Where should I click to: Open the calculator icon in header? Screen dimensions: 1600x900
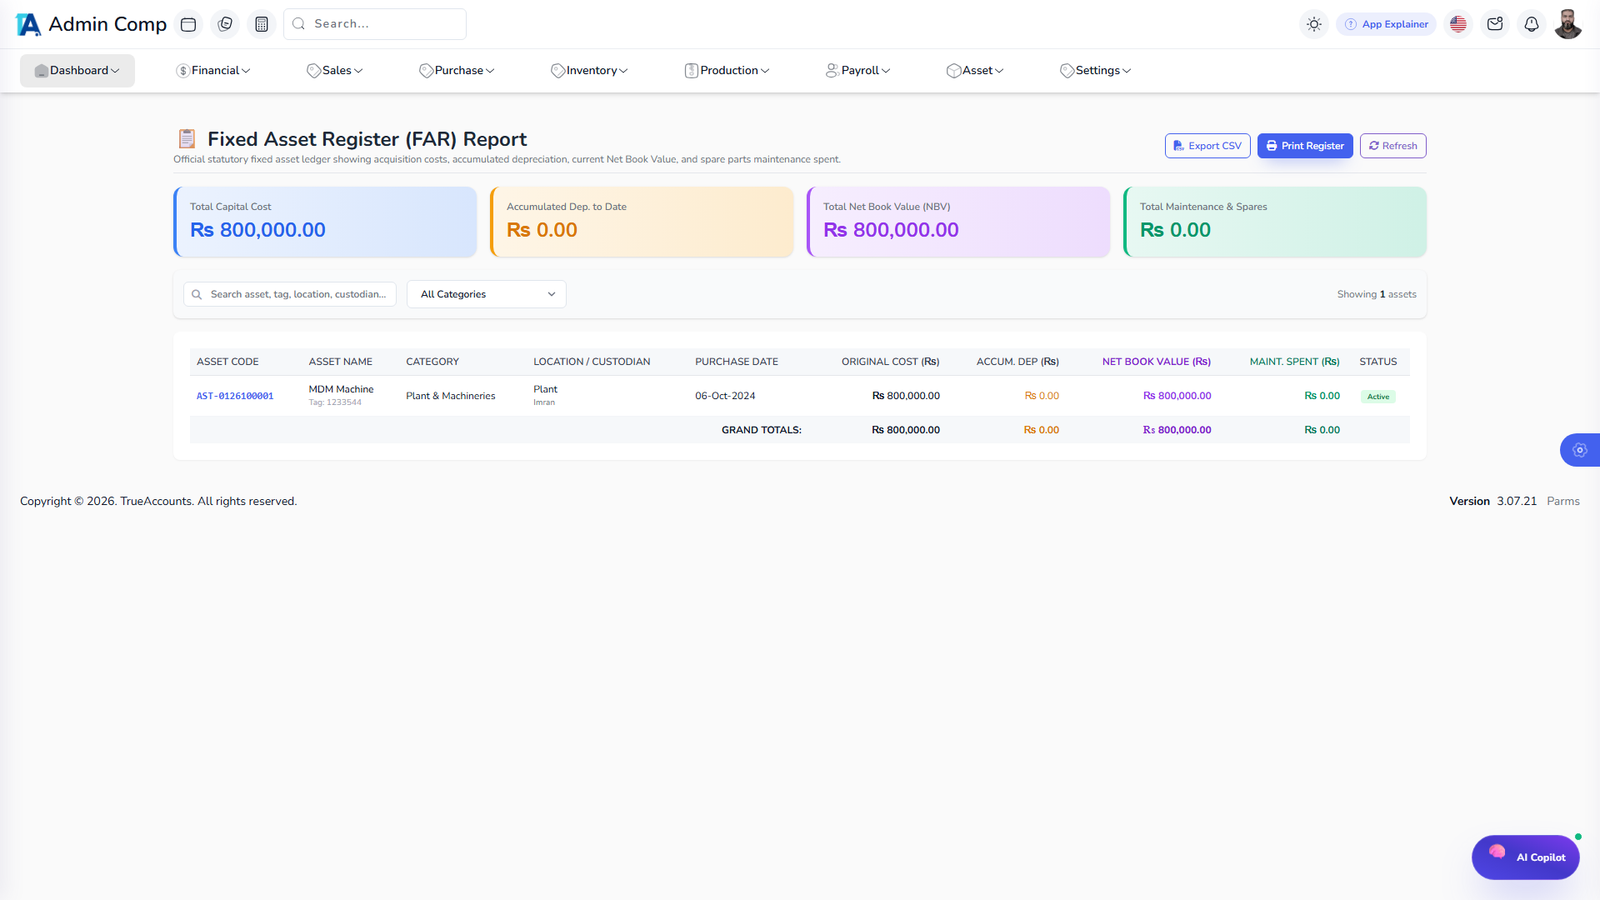click(261, 24)
